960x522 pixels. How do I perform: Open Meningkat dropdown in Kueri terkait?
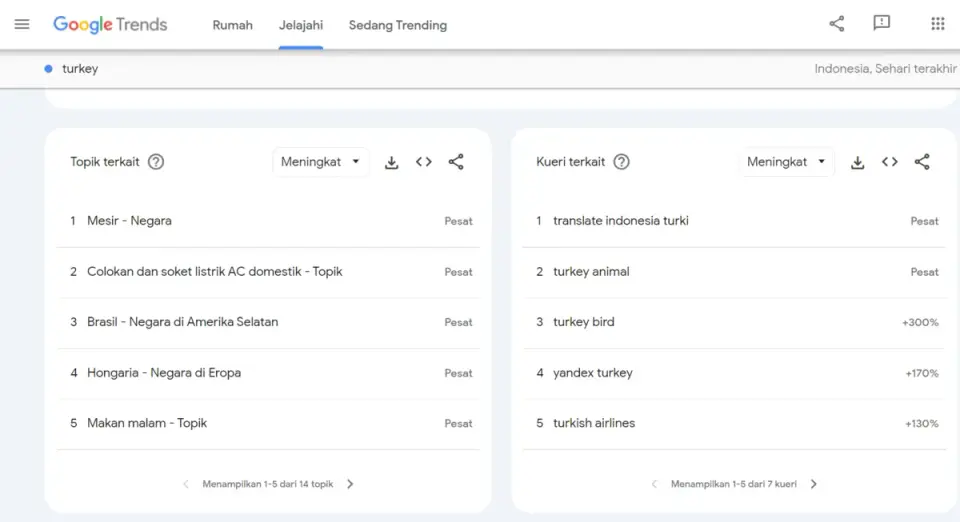786,162
